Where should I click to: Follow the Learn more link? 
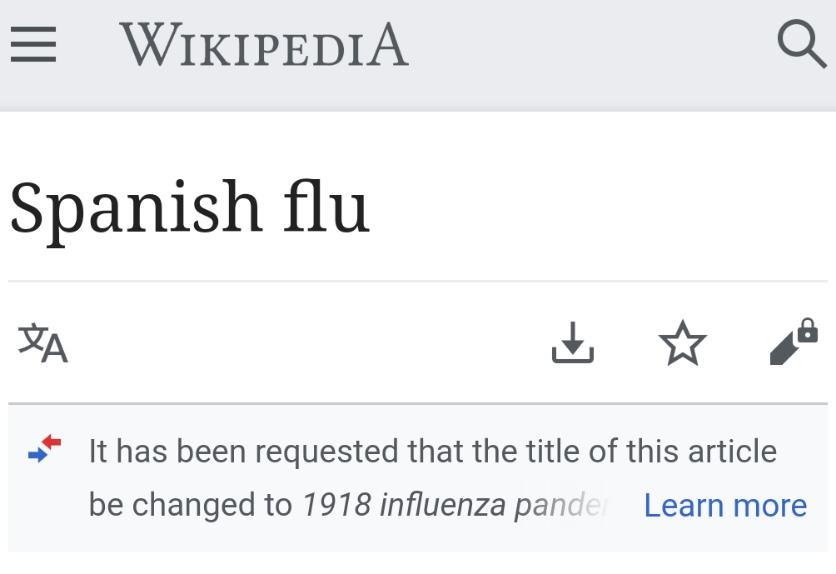[x=725, y=505]
